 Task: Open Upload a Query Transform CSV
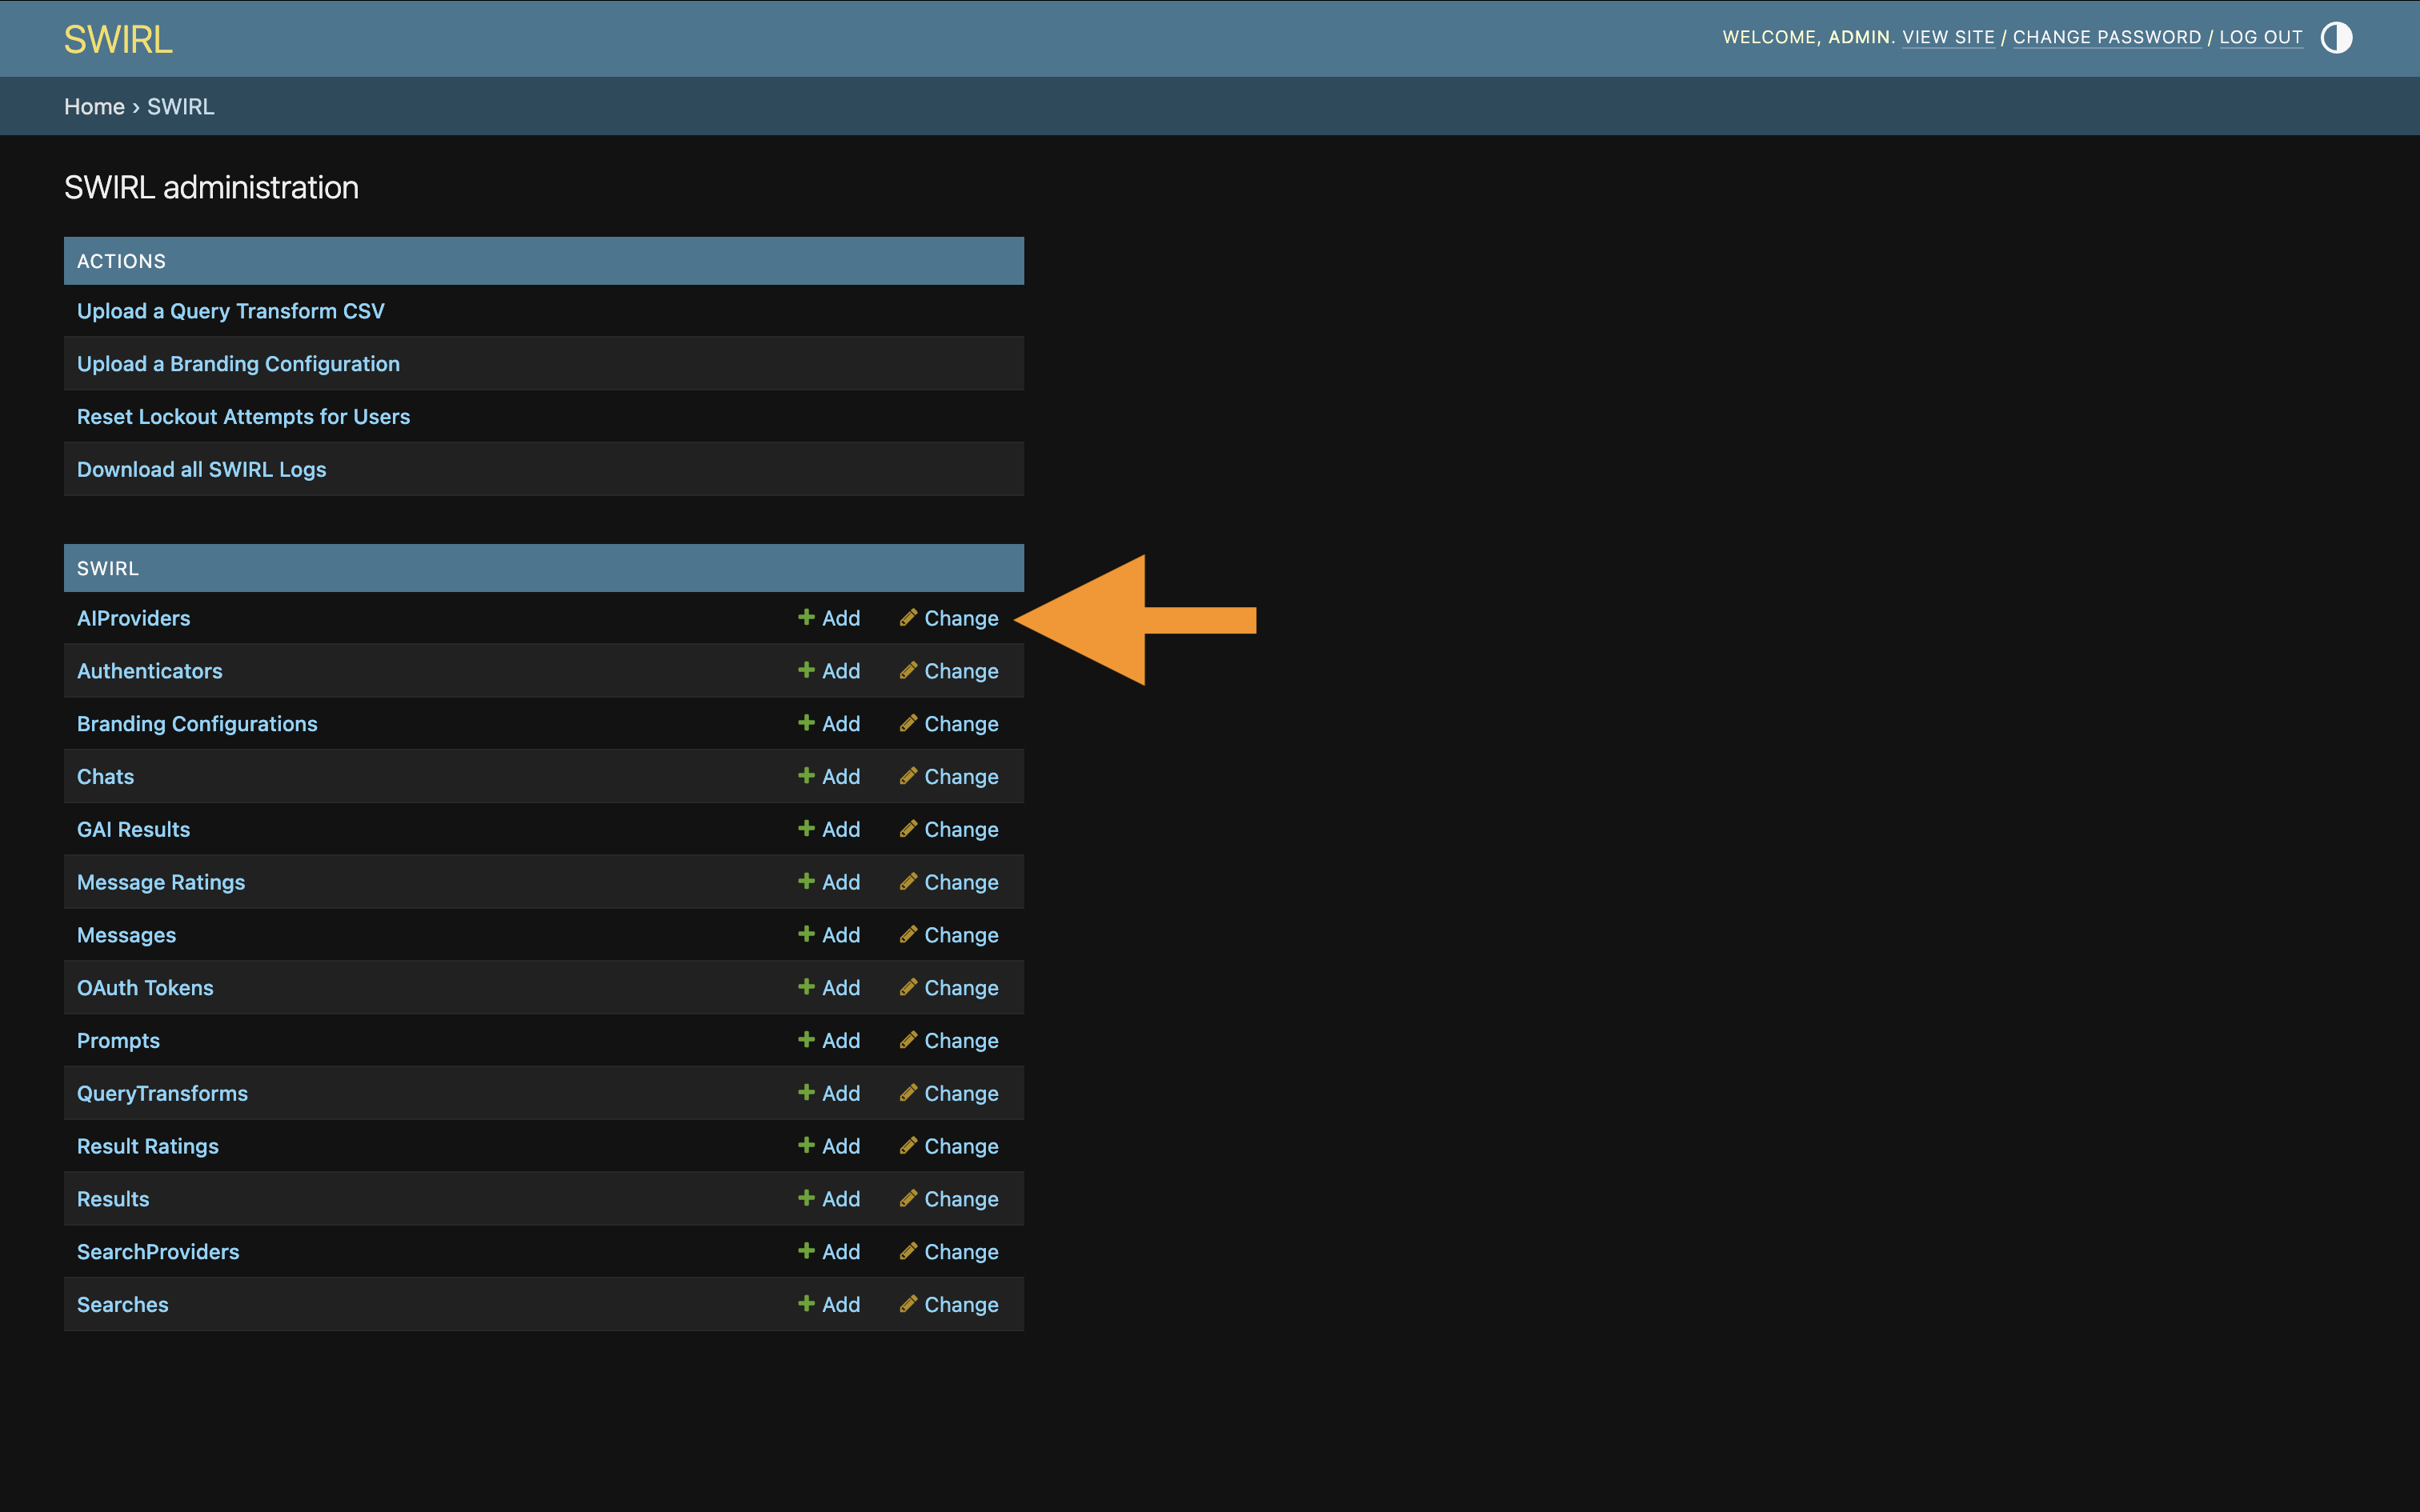231,311
